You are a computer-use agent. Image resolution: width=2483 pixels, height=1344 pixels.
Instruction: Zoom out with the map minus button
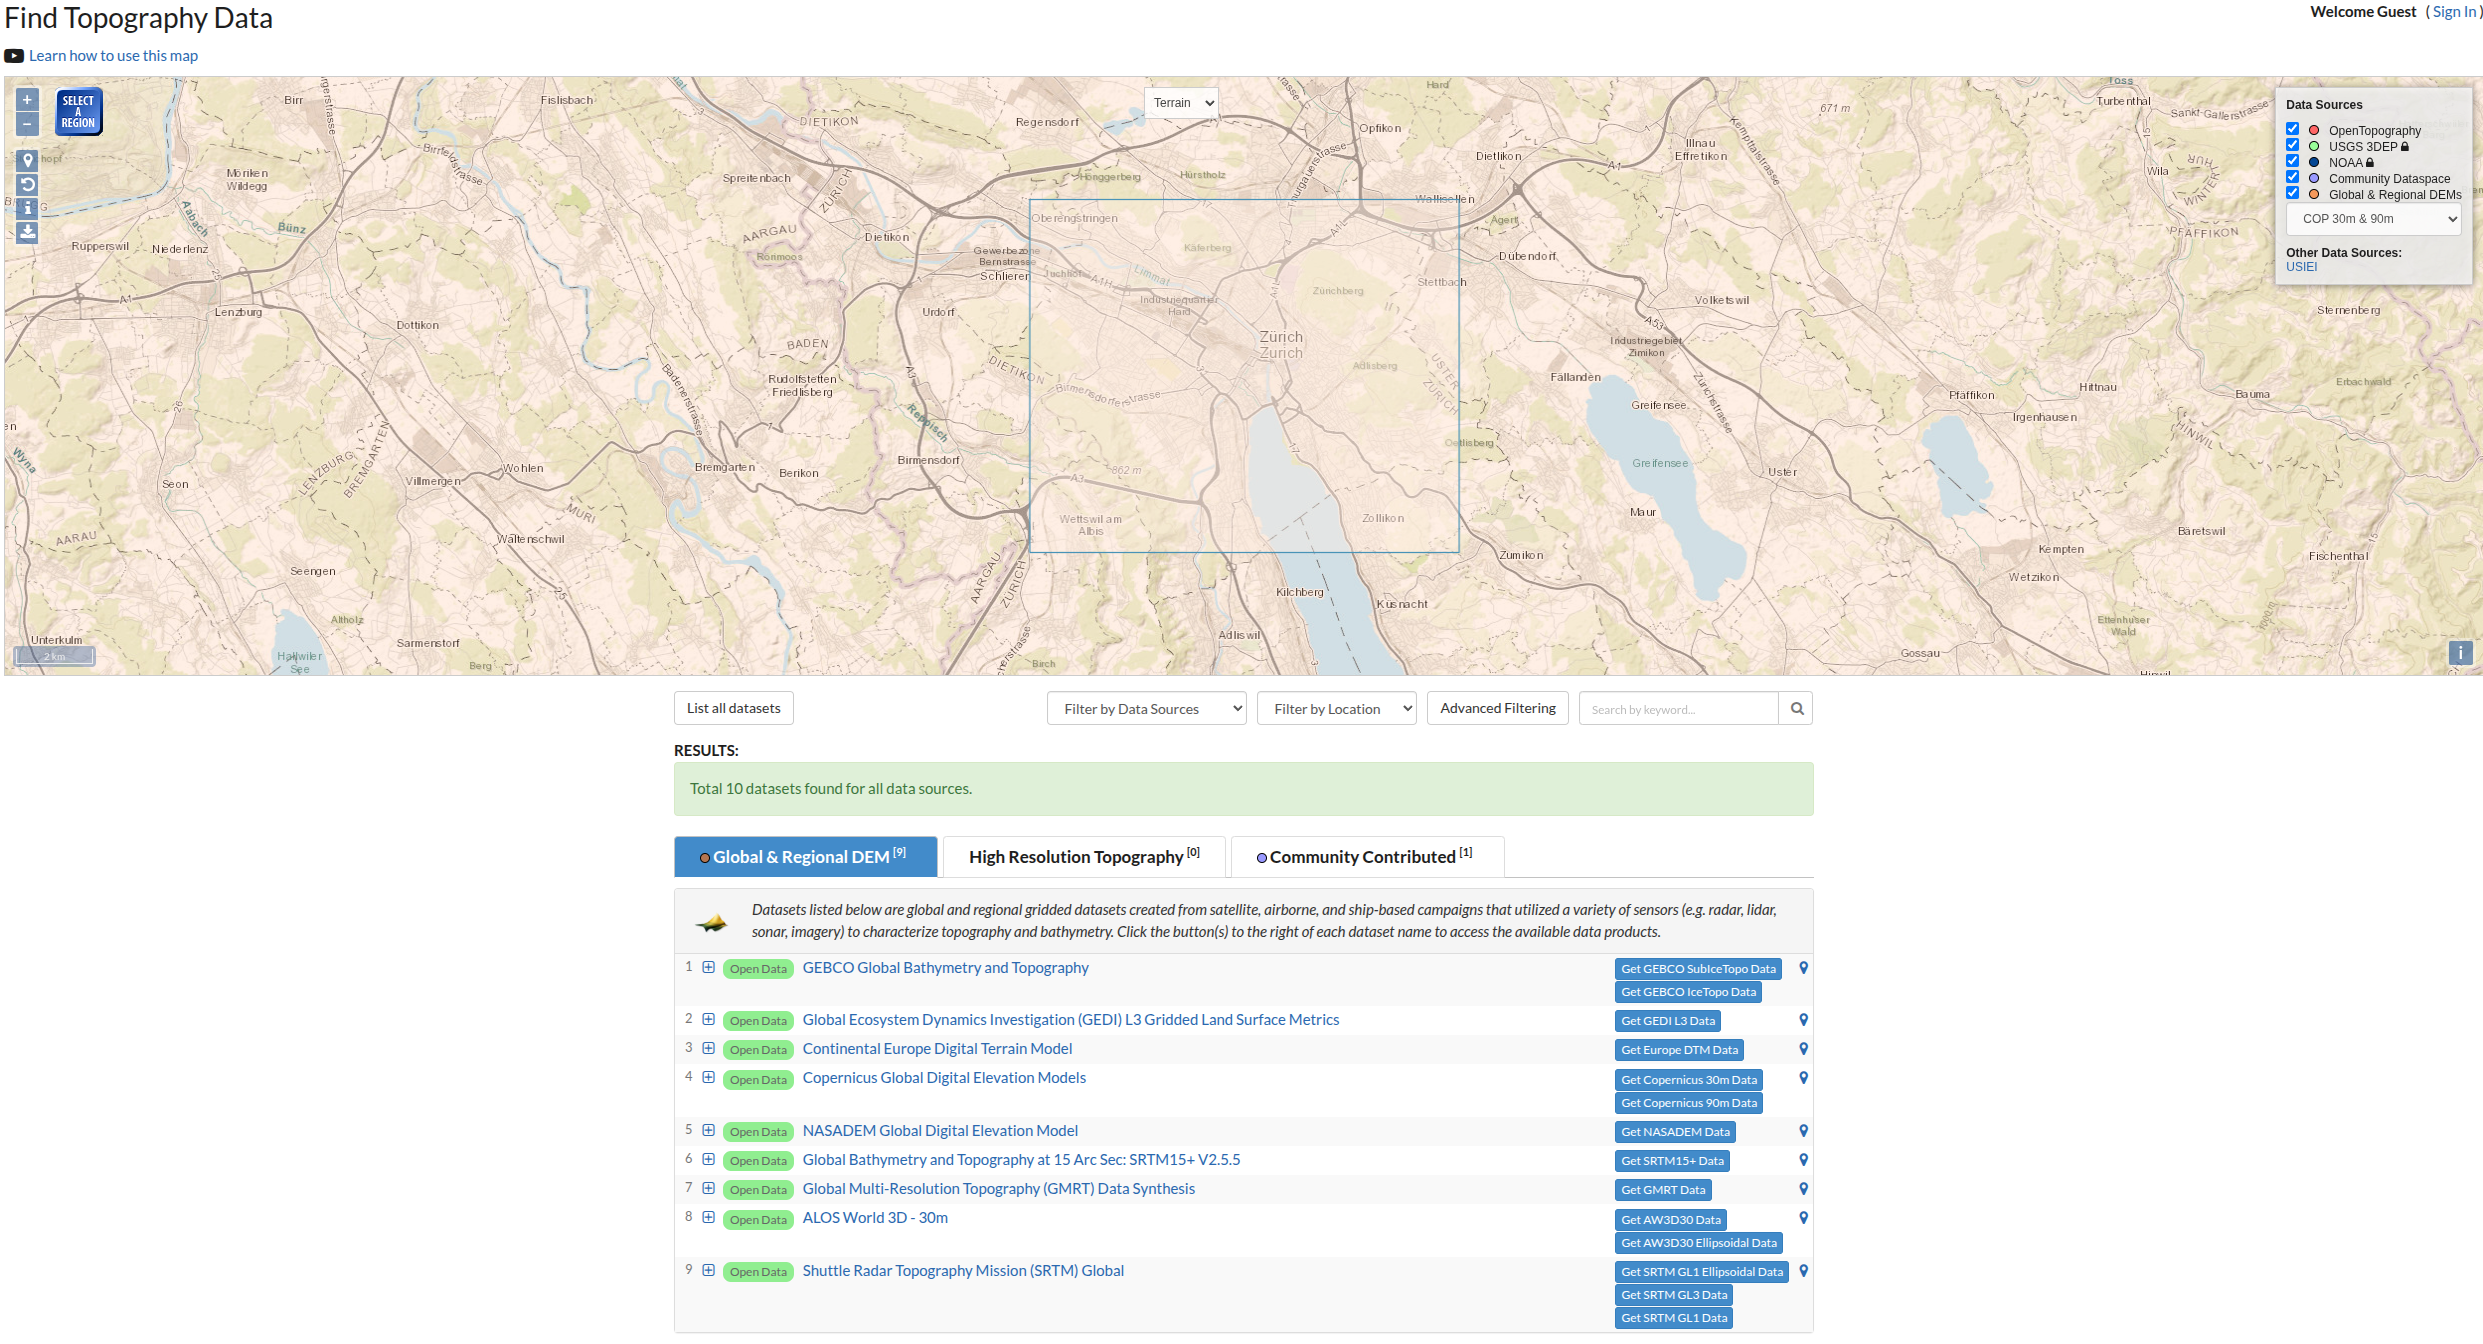(x=27, y=124)
